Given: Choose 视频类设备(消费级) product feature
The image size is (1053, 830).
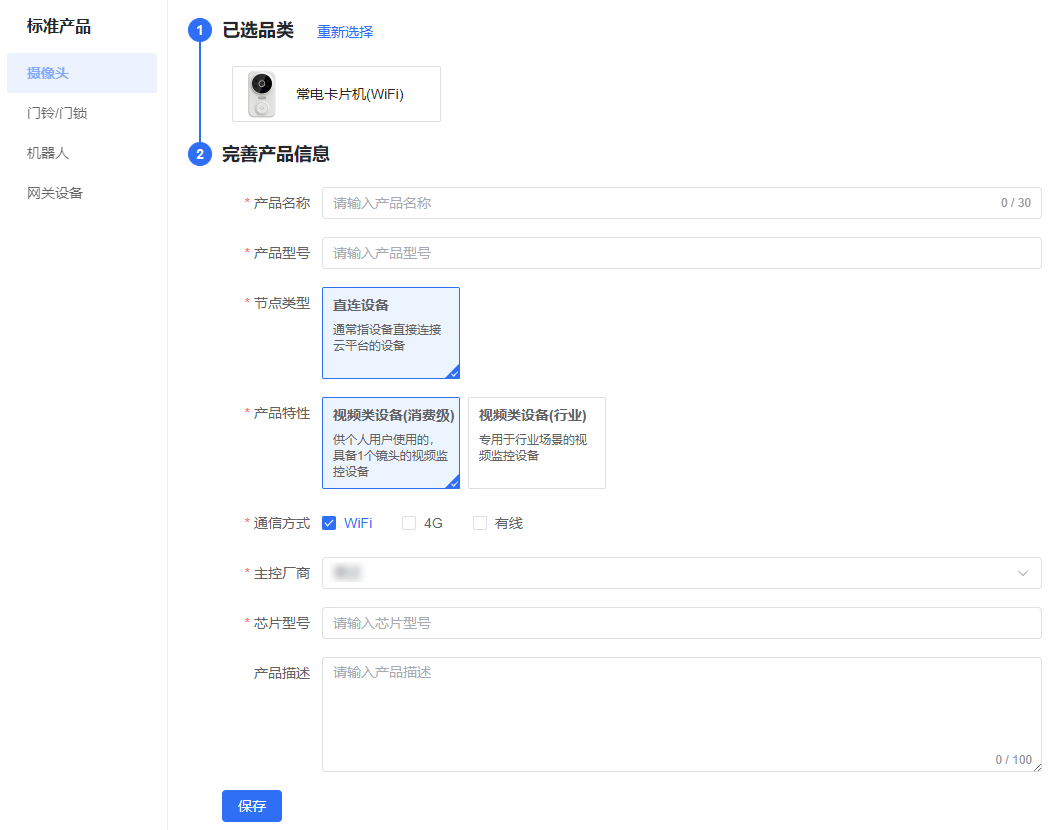Looking at the screenshot, I should [x=391, y=443].
